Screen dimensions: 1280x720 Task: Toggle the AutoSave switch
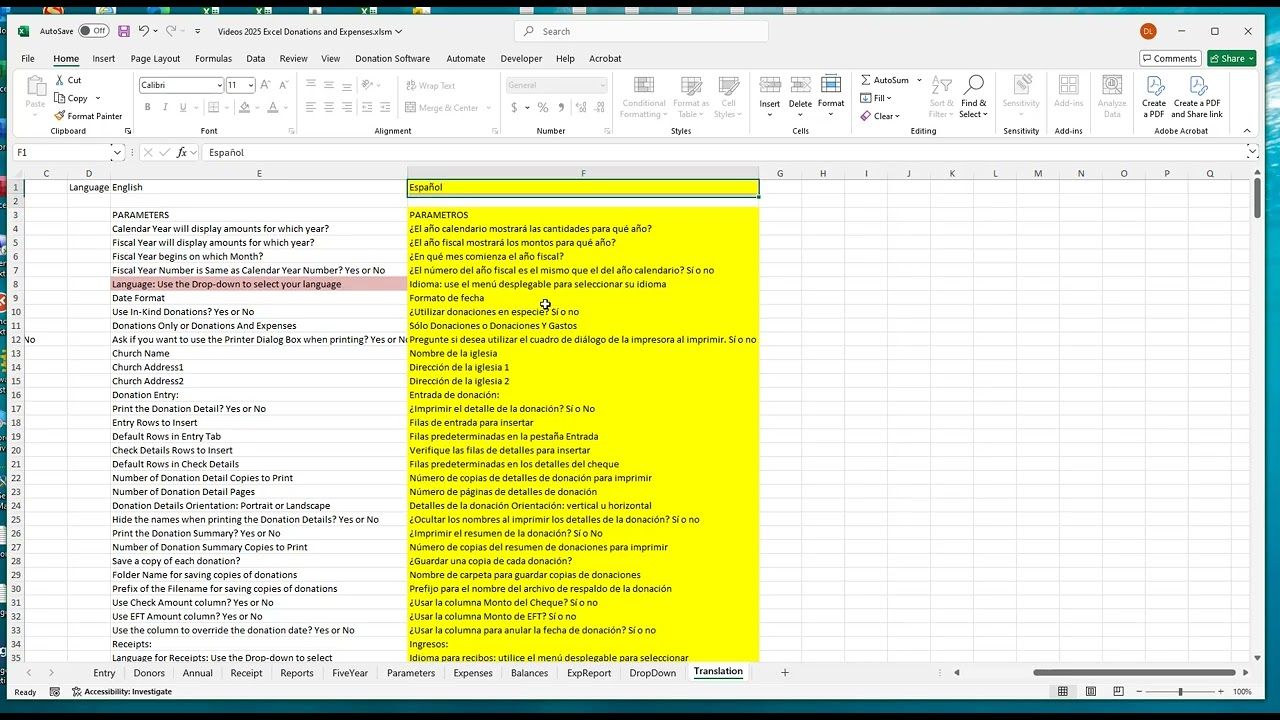[93, 31]
